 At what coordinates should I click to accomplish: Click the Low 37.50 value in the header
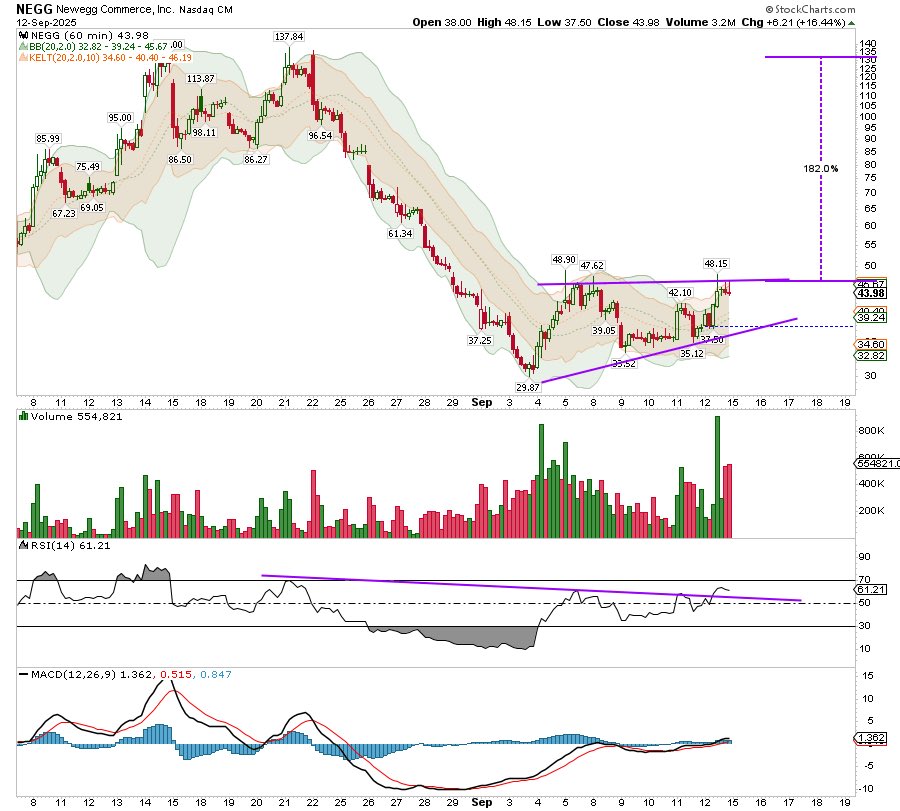point(564,22)
